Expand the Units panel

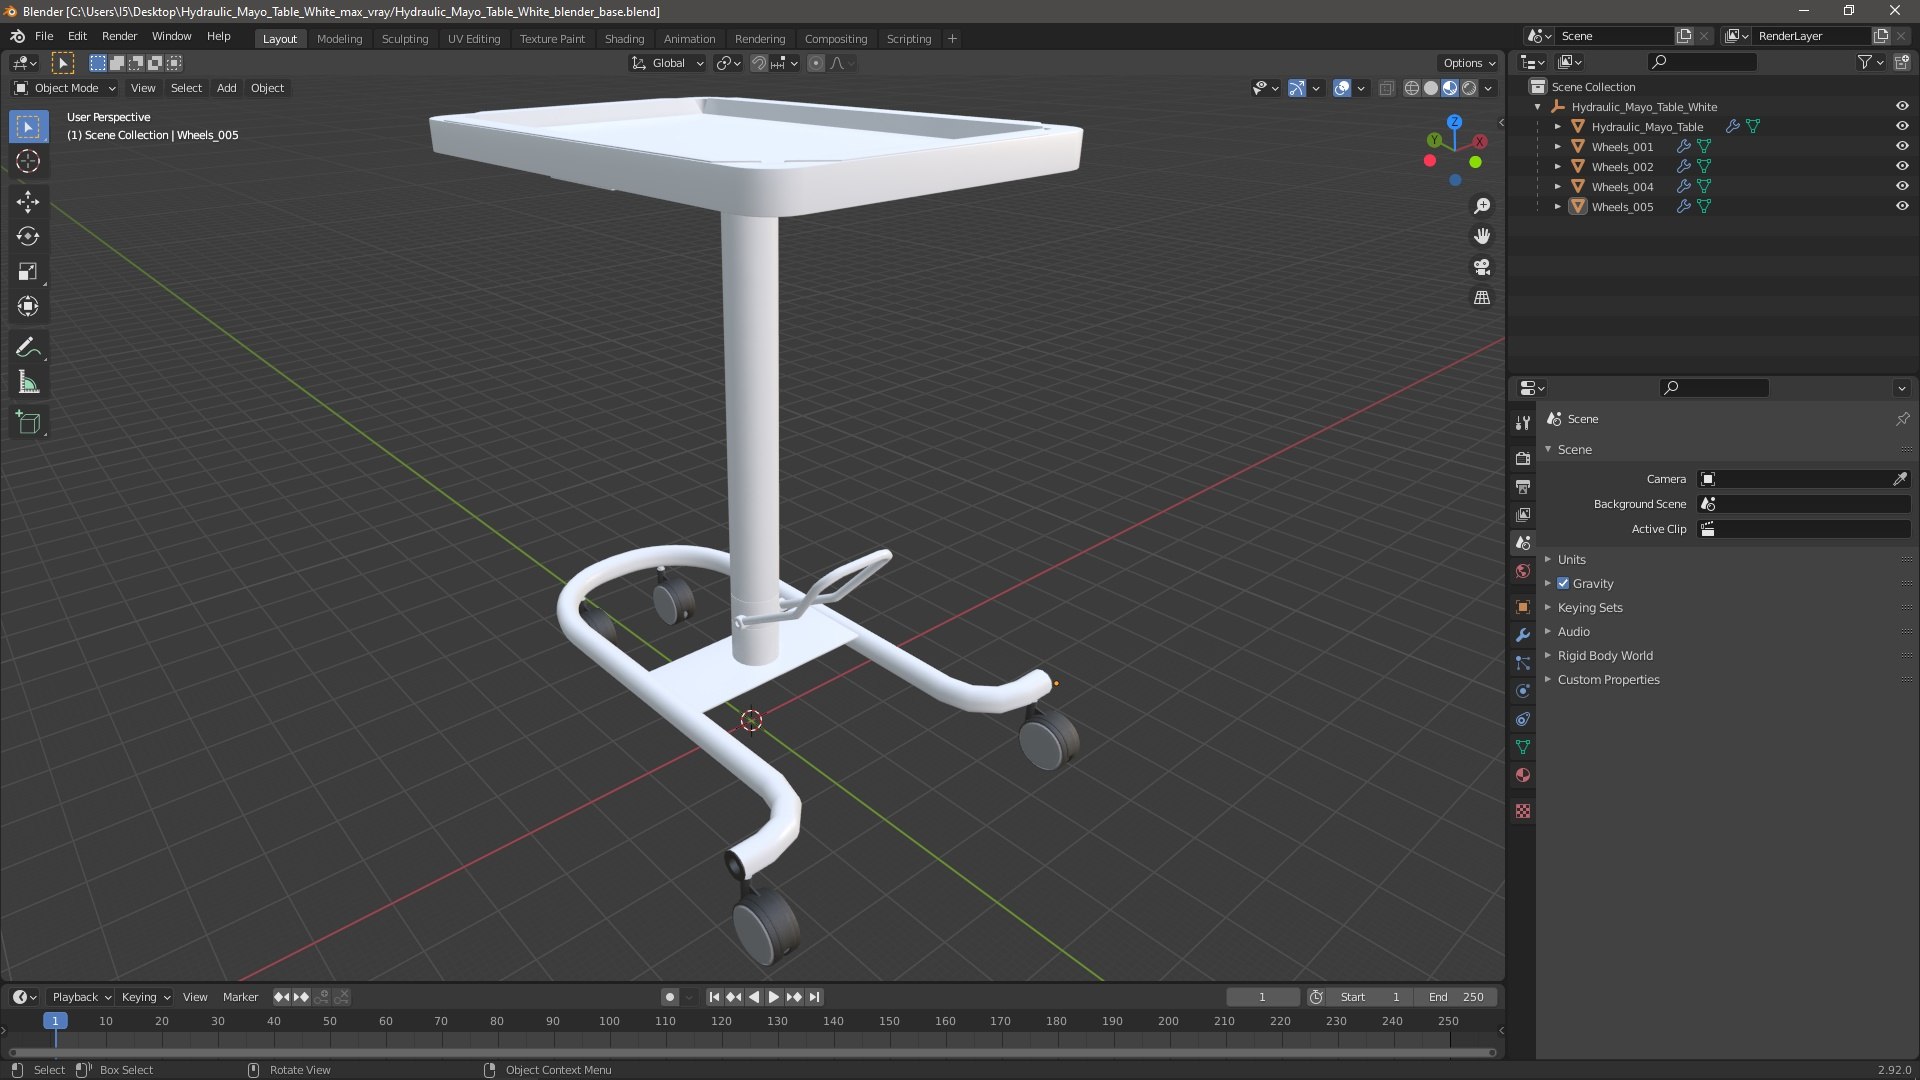(x=1571, y=560)
